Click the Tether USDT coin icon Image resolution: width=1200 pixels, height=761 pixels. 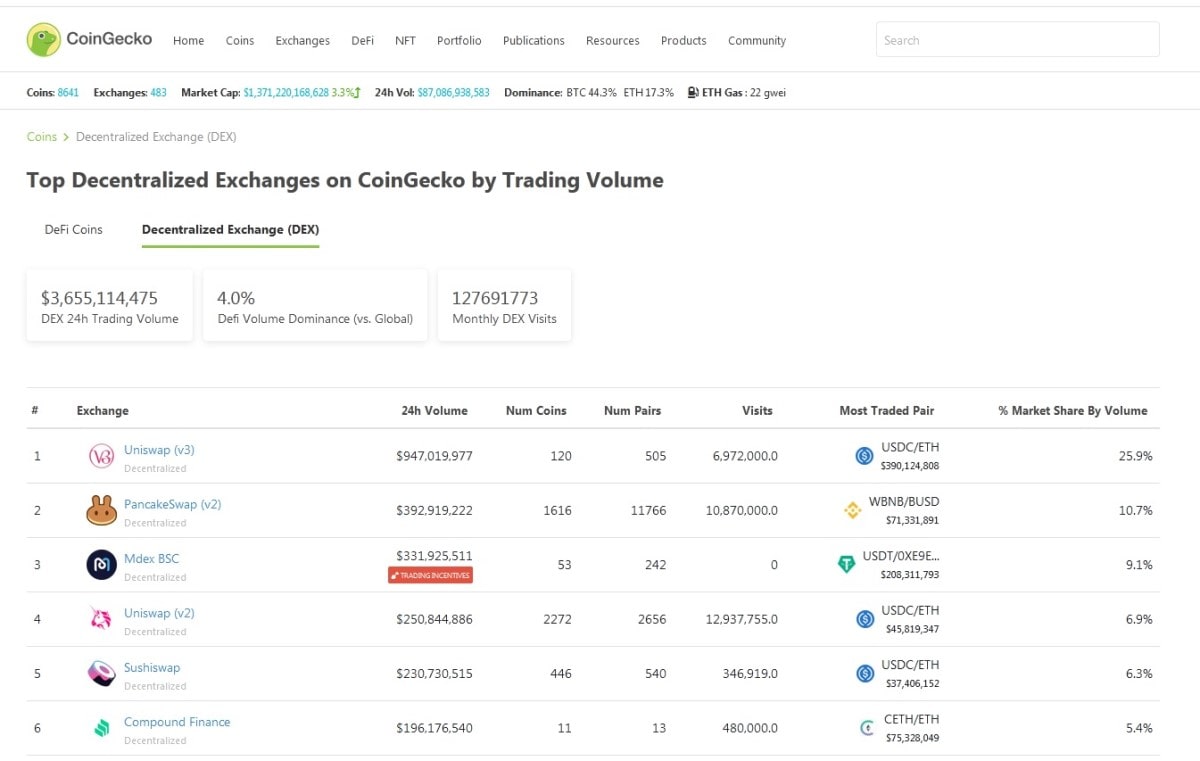tap(847, 565)
